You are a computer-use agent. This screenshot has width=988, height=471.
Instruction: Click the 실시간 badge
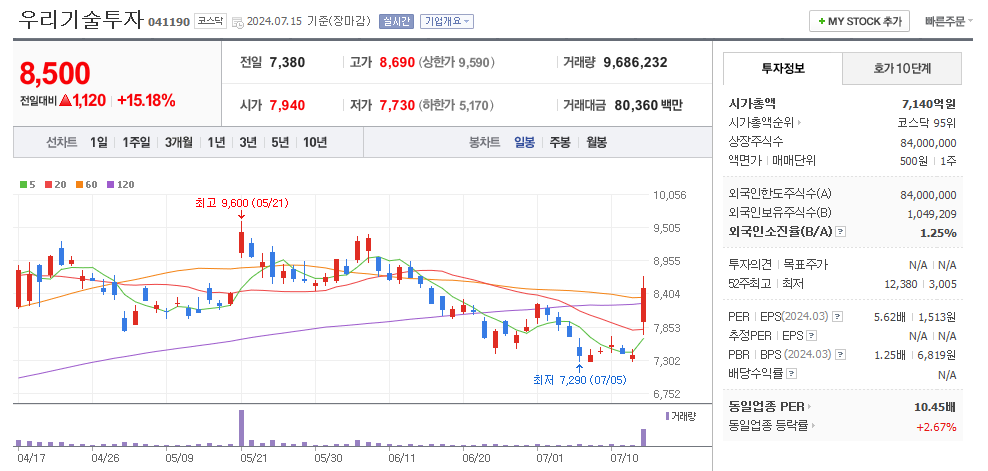396,21
